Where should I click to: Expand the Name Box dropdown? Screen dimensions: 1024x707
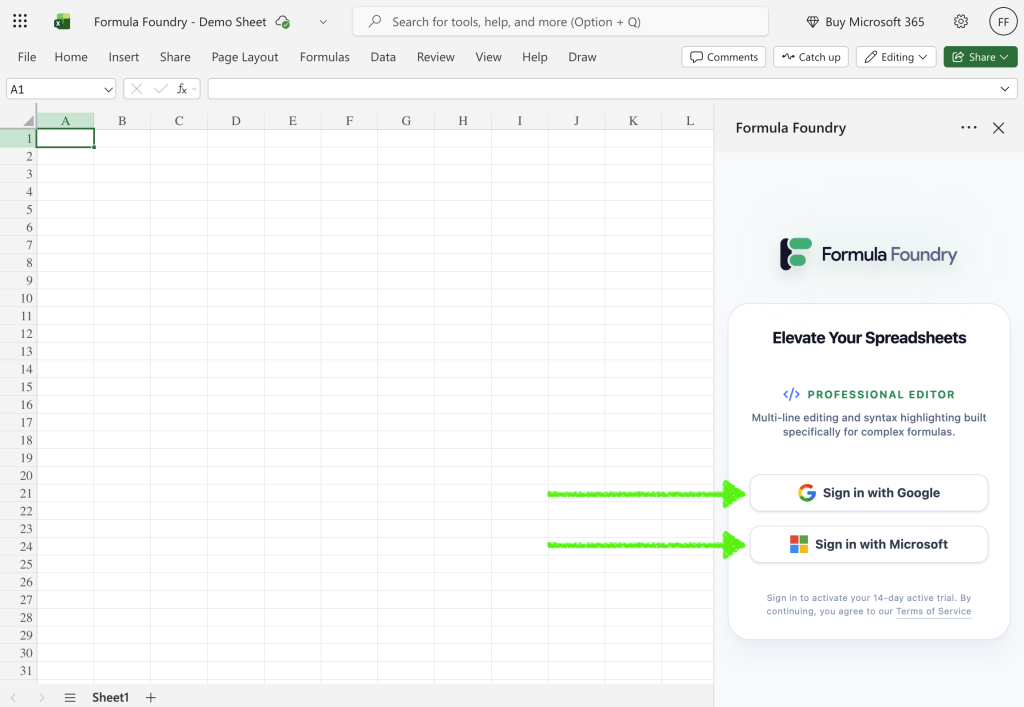(108, 89)
